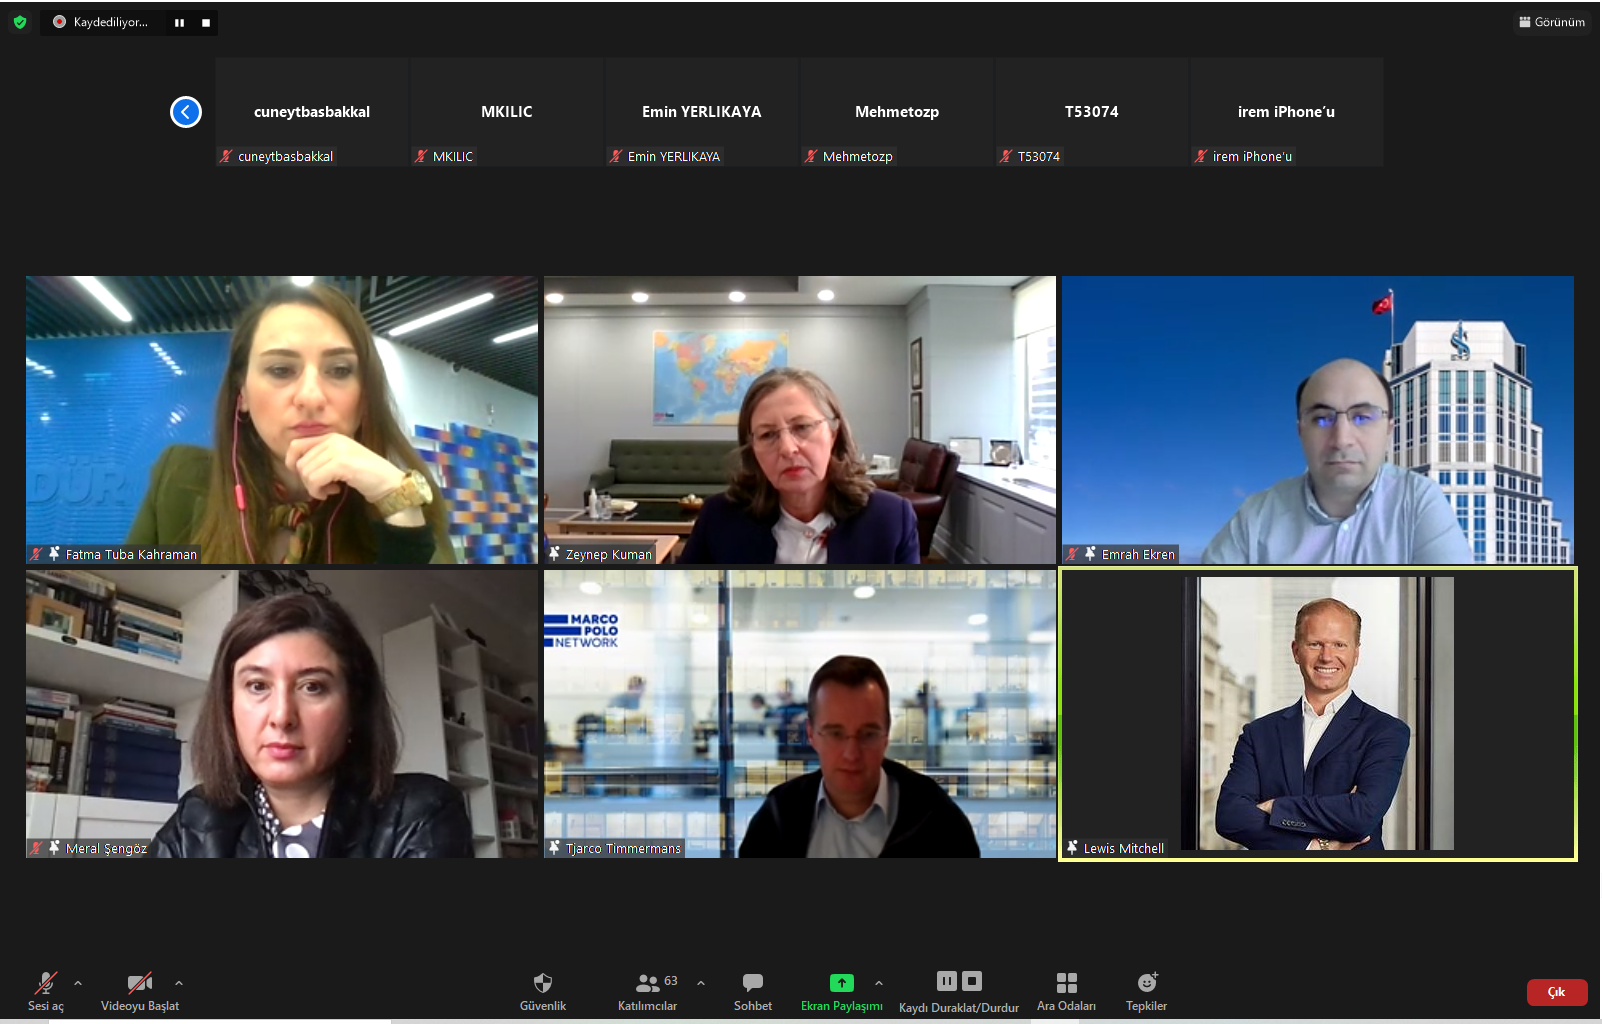Click pin icon on Fatma Tuba Kahraman
Viewport: 1602px width, 1024px height.
pos(55,553)
